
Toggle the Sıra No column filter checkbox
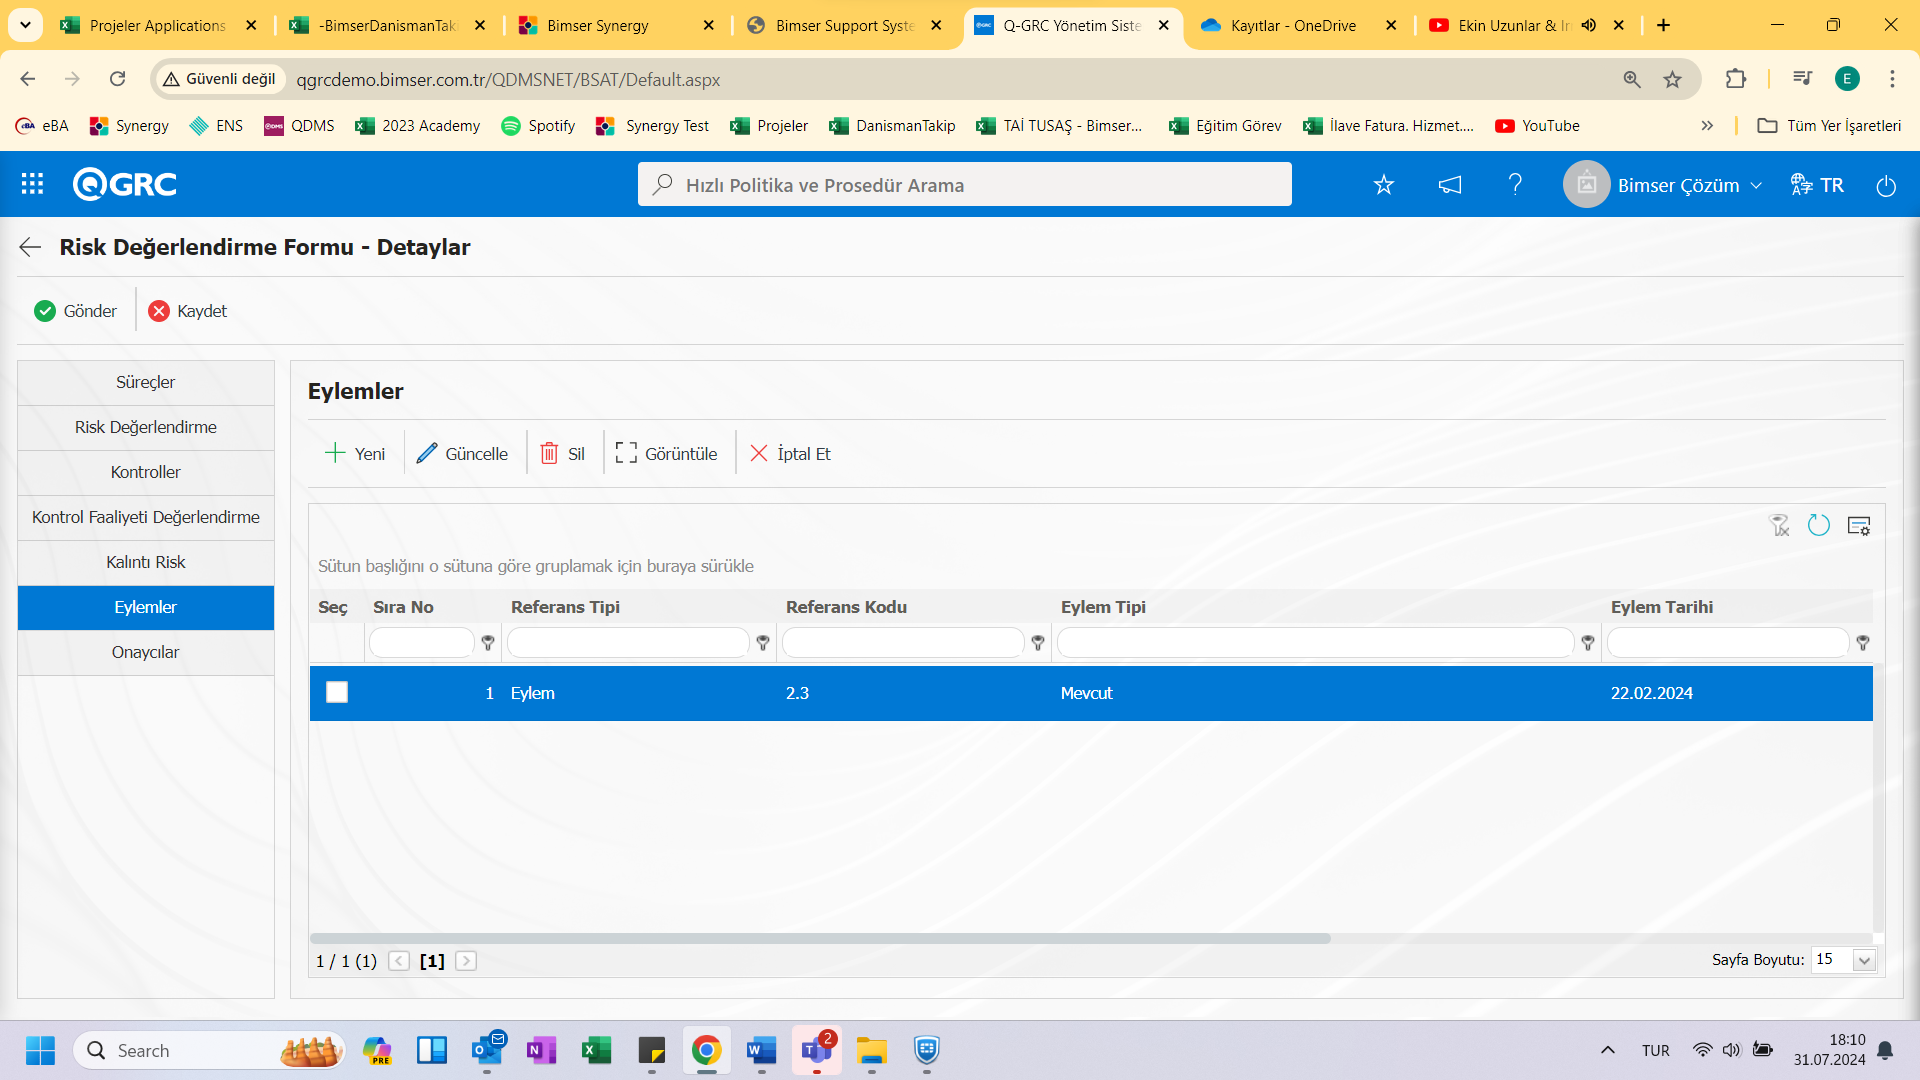point(488,642)
